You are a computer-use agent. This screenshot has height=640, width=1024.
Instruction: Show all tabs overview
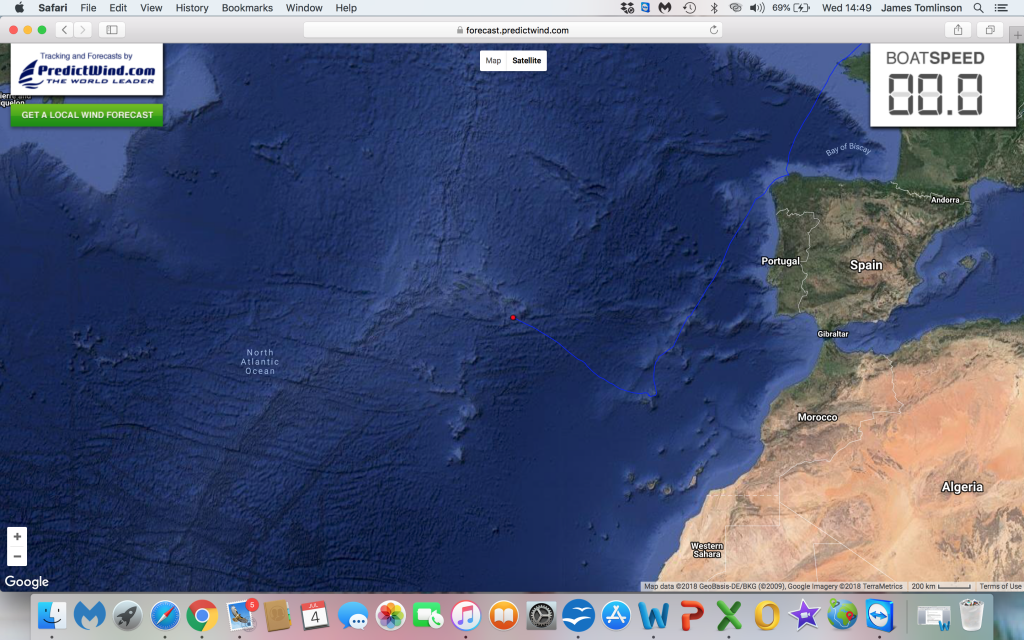990,30
